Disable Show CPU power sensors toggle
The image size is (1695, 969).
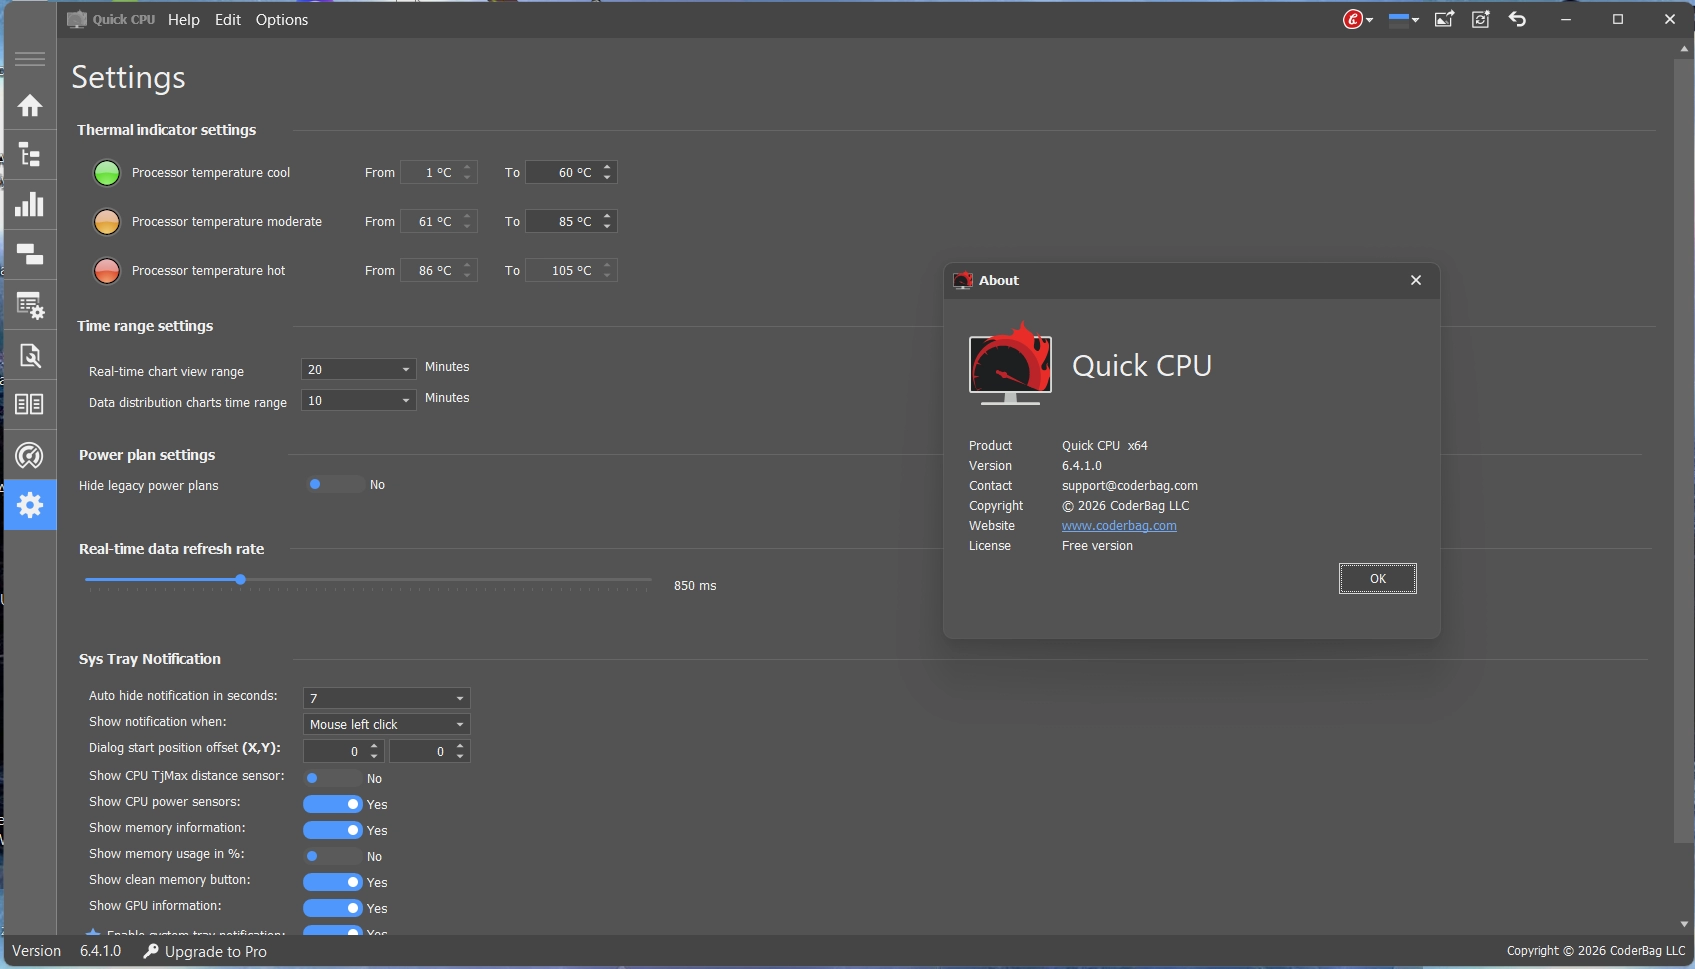(333, 804)
